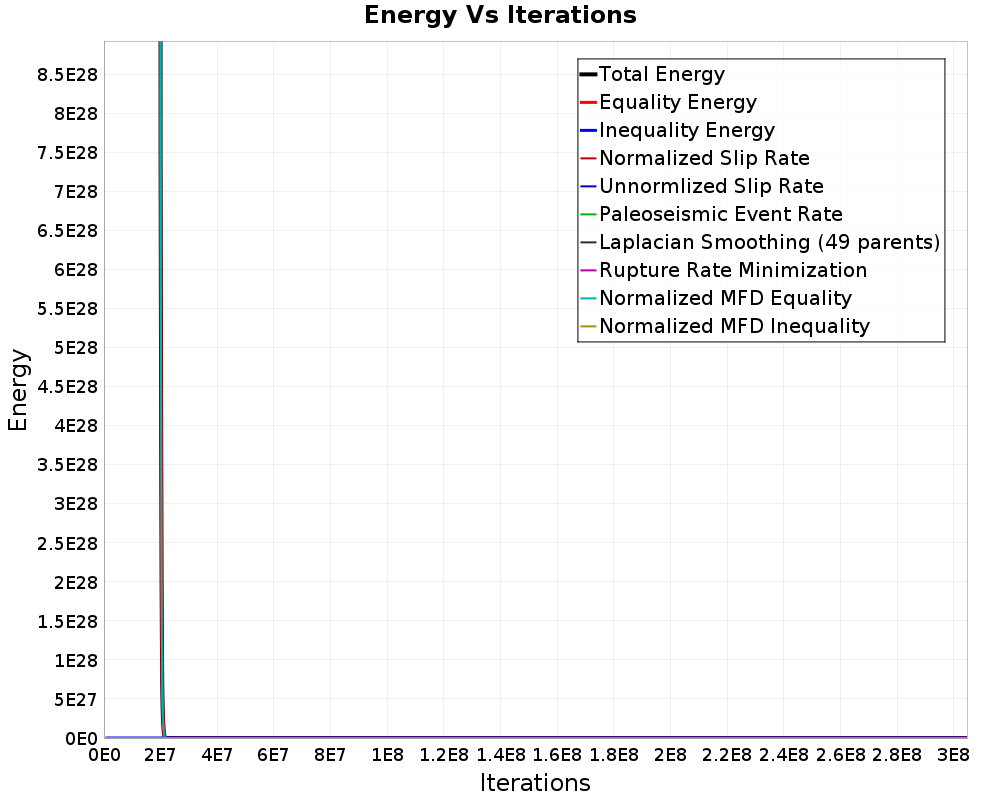1000x800 pixels.
Task: Click the '3.5E28' y-axis tick label
Action: 68,465
